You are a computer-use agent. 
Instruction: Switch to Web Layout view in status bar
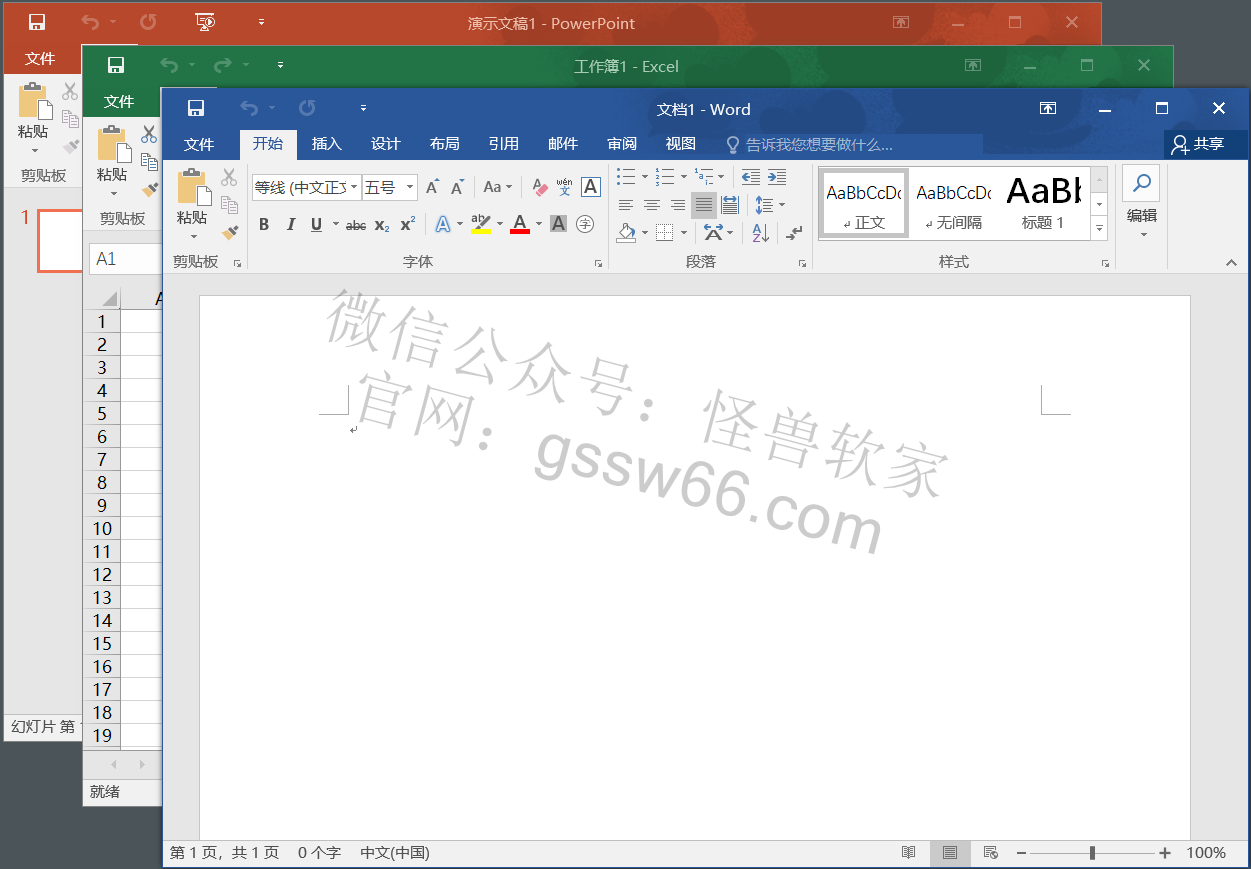click(x=990, y=853)
